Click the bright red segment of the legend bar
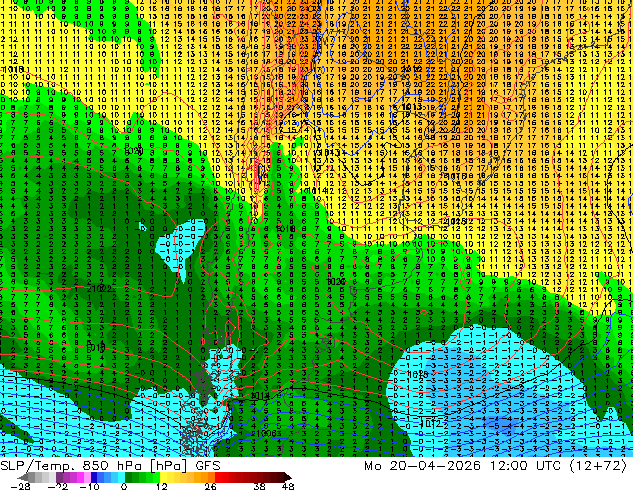The width and height of the screenshot is (634, 490). 218,477
